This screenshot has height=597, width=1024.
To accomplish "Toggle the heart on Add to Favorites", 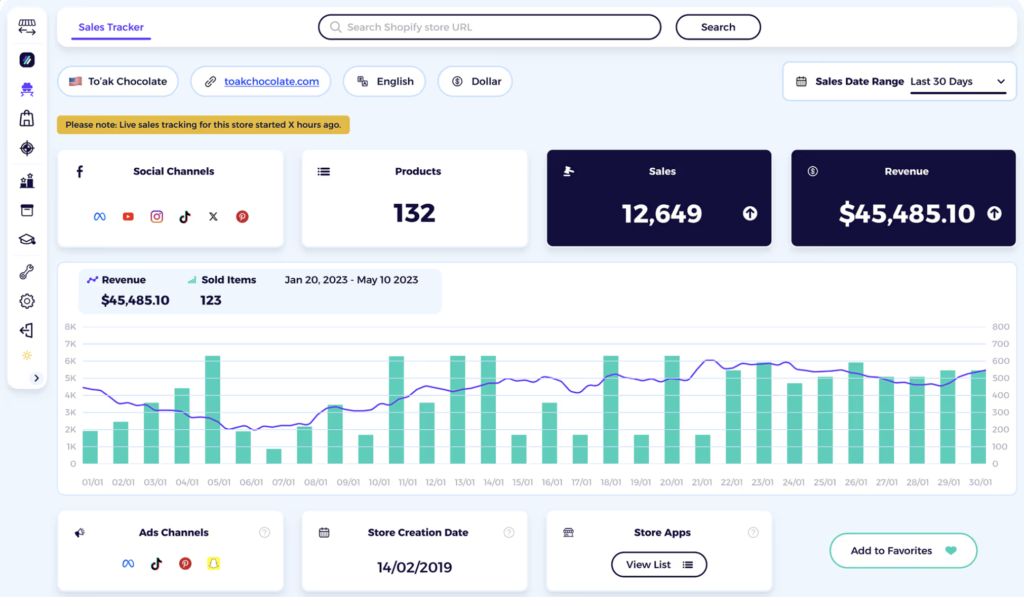I will [949, 550].
